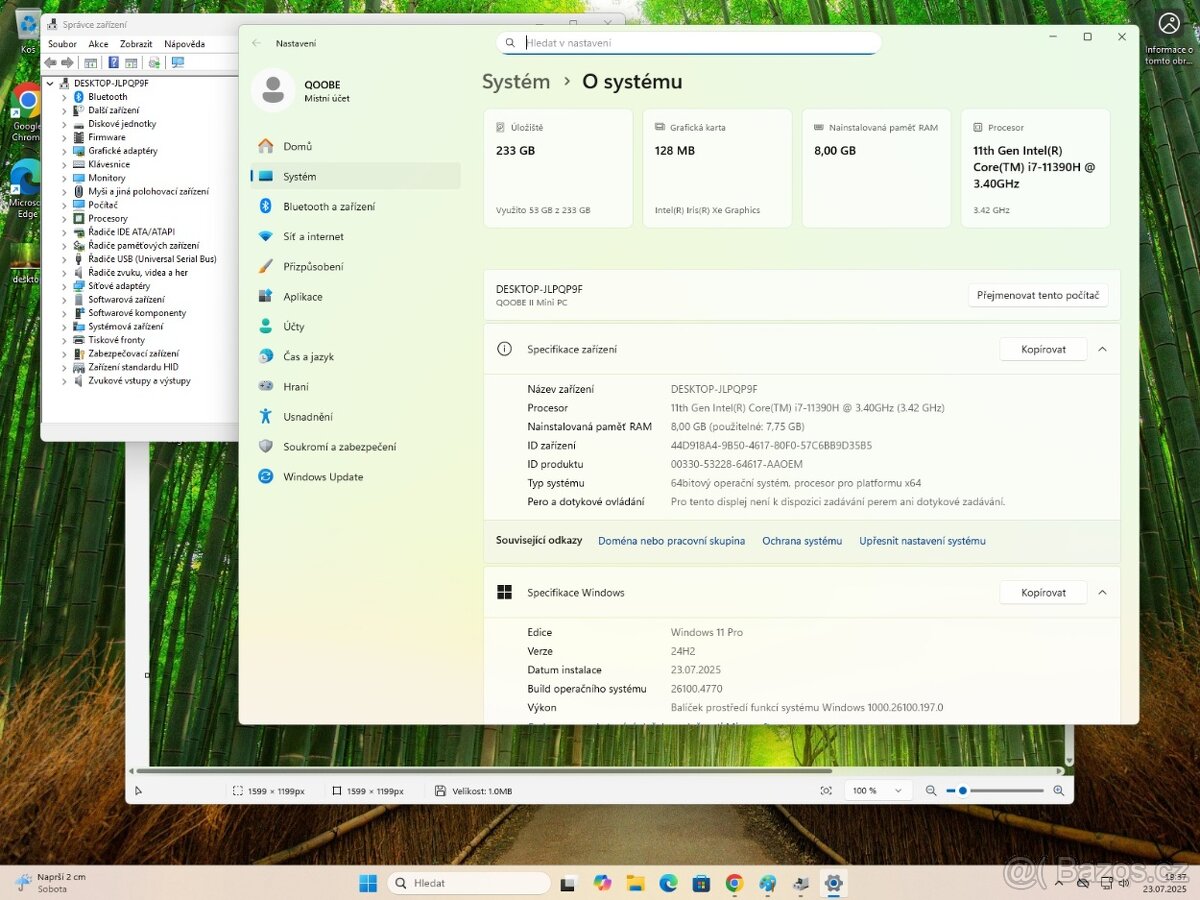Collapse the Specifikace zařízení section chevron

pyautogui.click(x=1102, y=349)
